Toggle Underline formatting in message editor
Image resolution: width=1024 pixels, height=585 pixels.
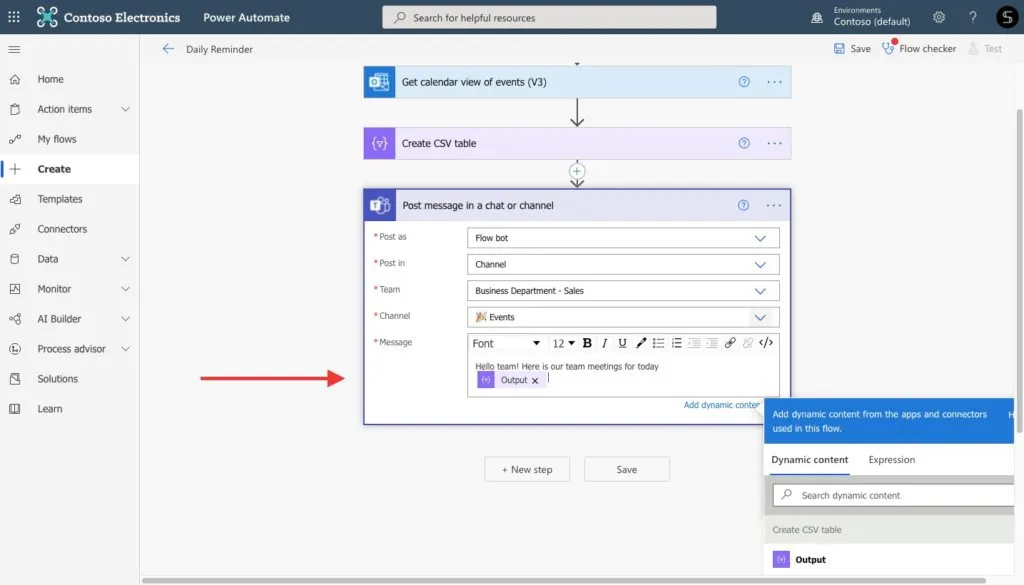point(622,343)
